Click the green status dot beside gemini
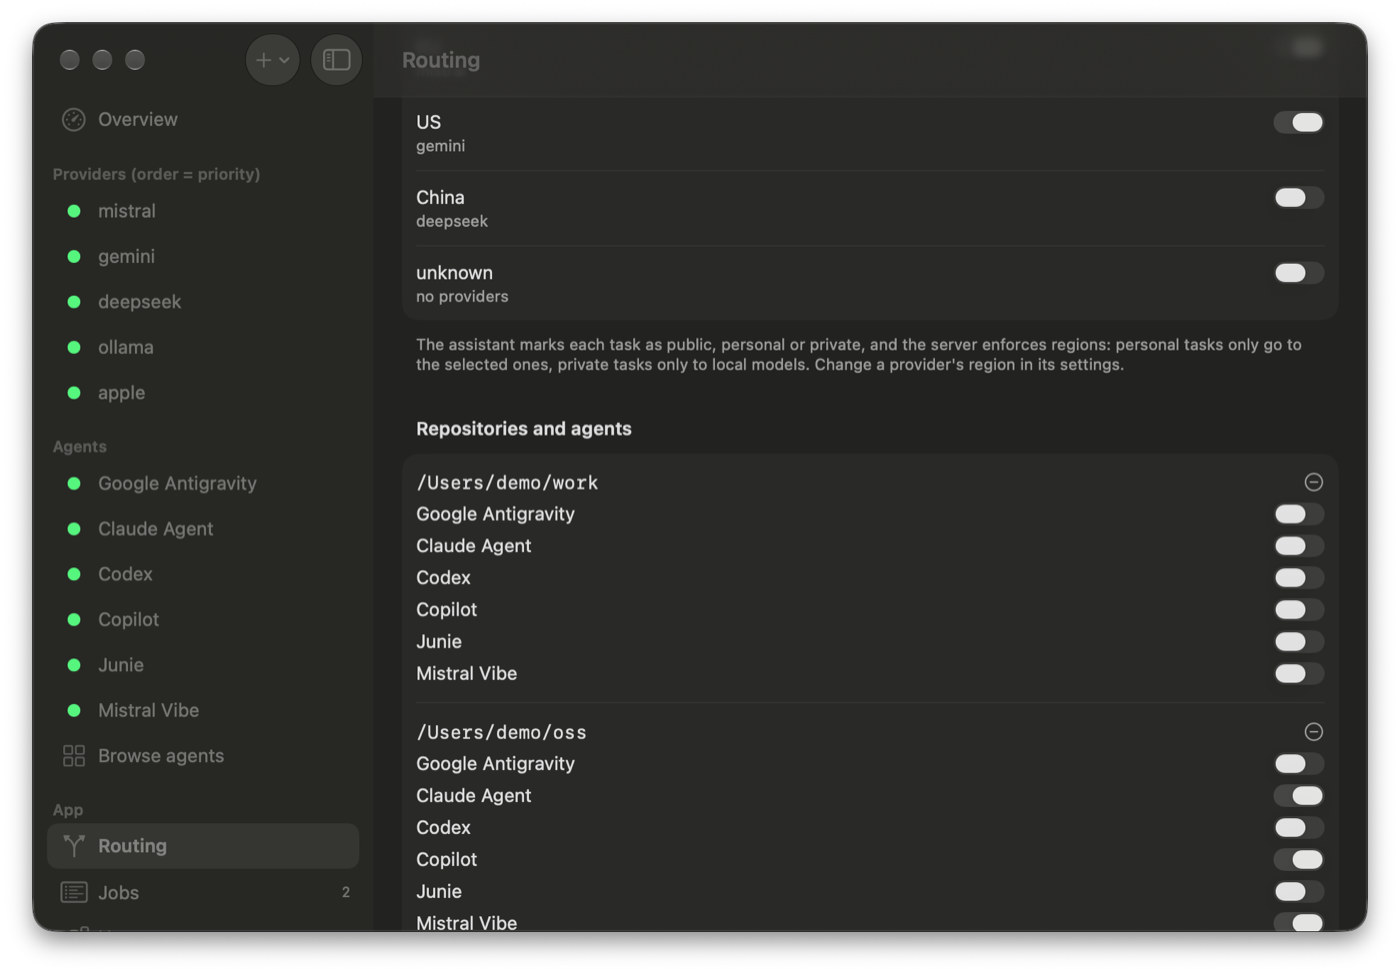This screenshot has height=974, width=1400. [74, 256]
